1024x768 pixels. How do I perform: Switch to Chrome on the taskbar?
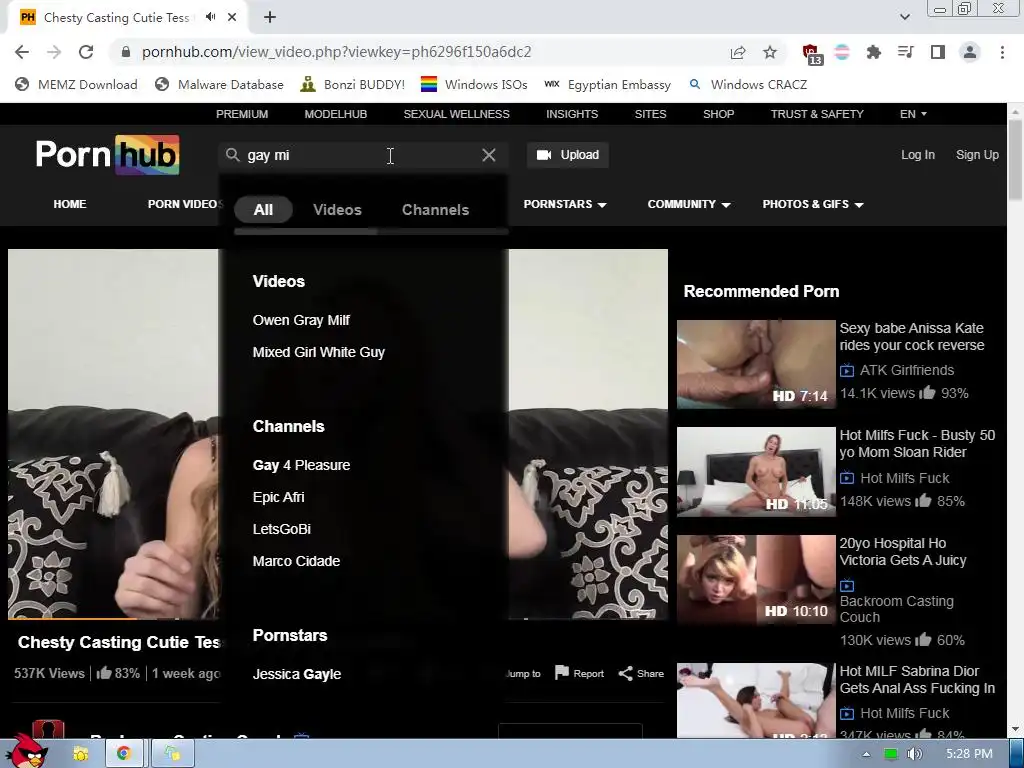click(123, 754)
